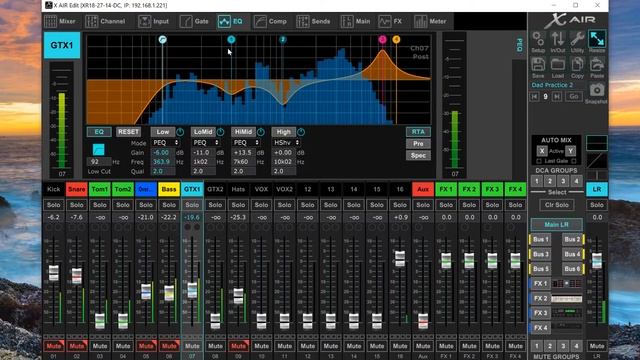Click the snapshot Go button
The image size is (640, 360).
(574, 97)
